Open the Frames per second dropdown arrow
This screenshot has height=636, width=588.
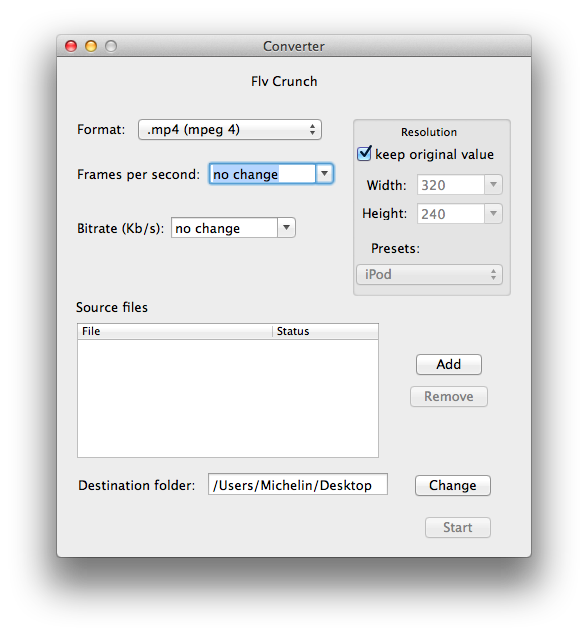click(324, 174)
